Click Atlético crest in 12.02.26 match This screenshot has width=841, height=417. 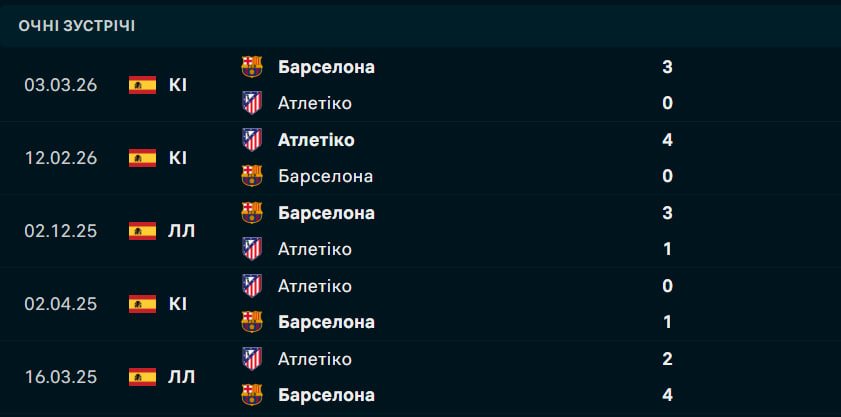pos(252,140)
